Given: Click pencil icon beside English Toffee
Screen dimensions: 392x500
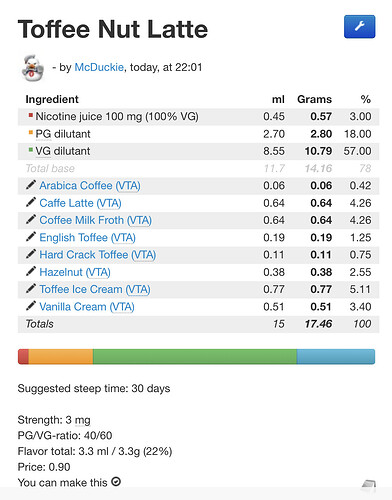Looking at the screenshot, I should pyautogui.click(x=31, y=237).
